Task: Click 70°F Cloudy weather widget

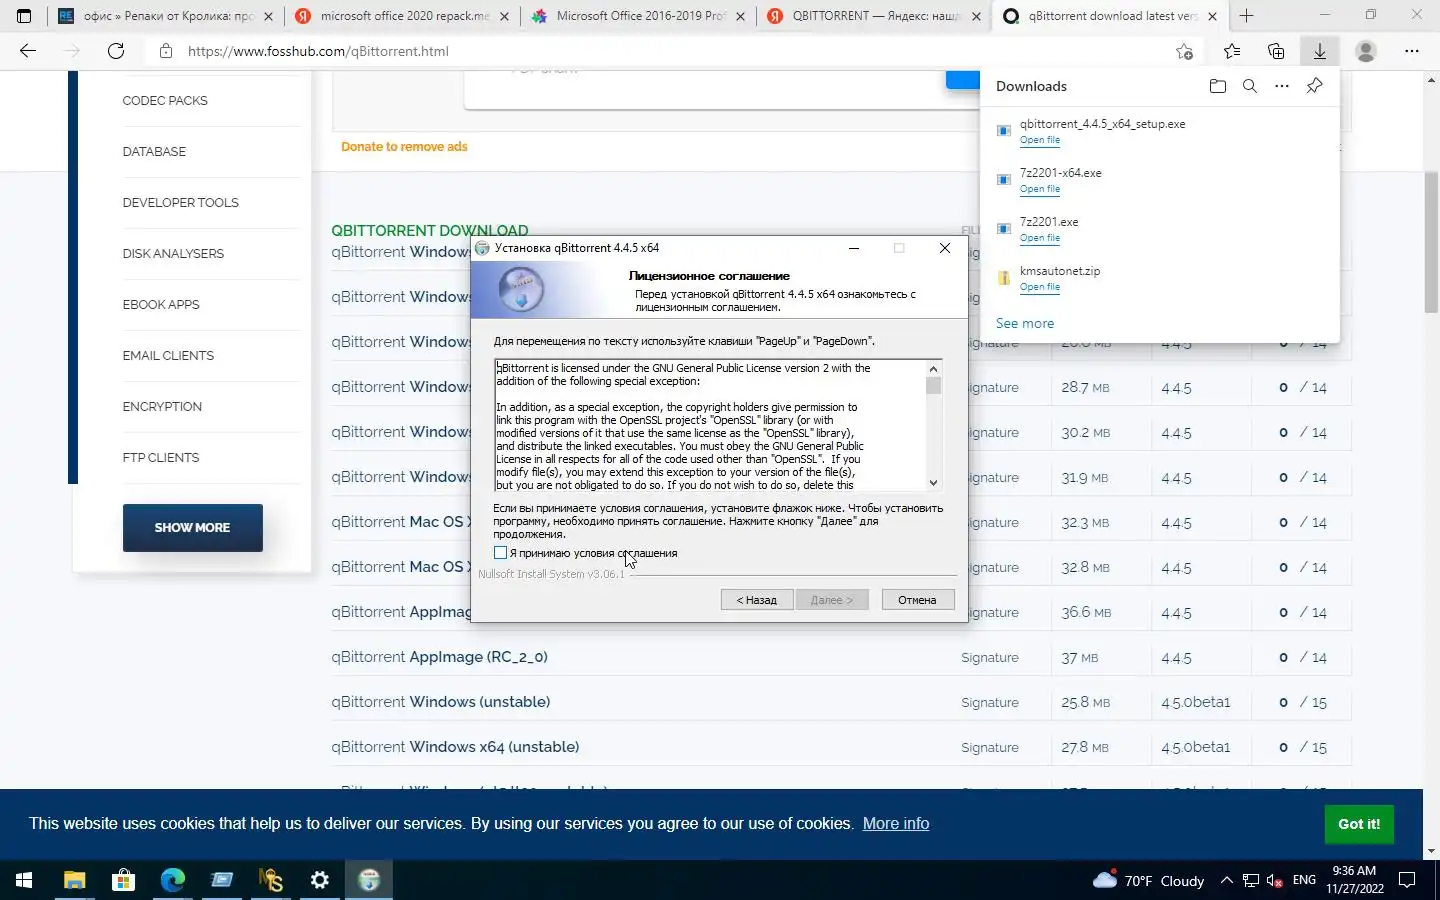Action: 1149,881
